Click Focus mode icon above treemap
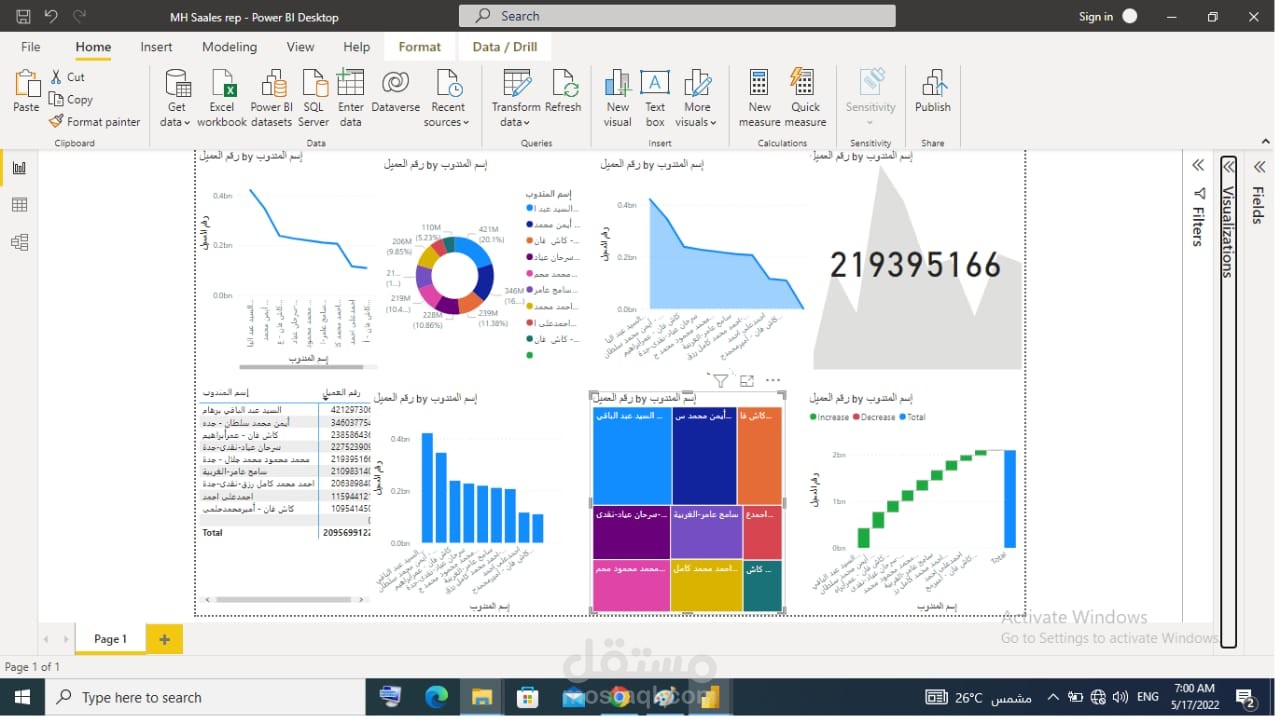1280x723 pixels. click(x=747, y=380)
